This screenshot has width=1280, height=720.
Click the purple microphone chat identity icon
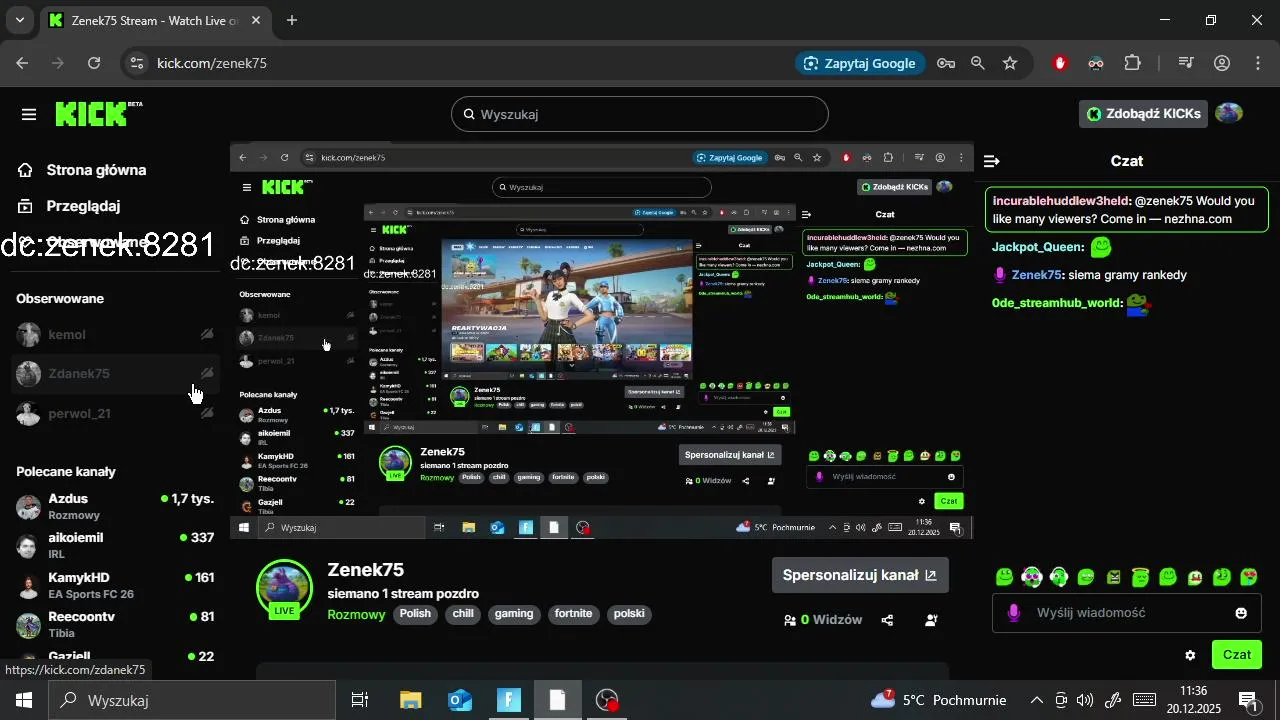click(x=1014, y=613)
